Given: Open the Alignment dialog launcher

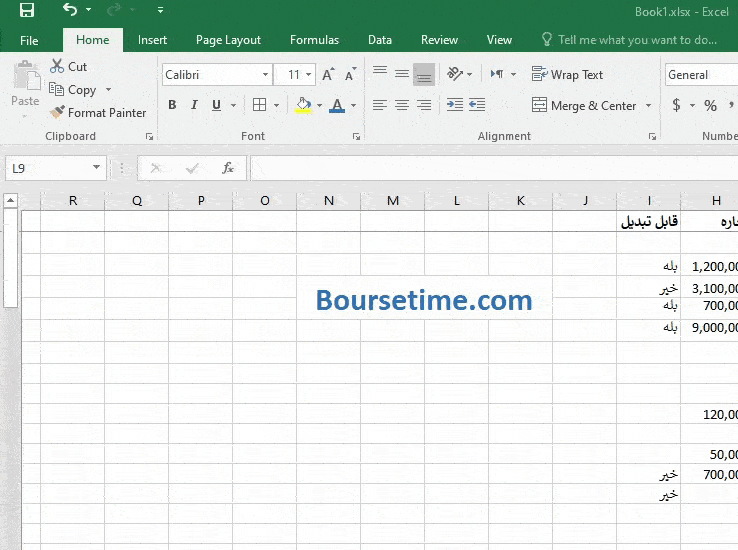Looking at the screenshot, I should pos(652,136).
